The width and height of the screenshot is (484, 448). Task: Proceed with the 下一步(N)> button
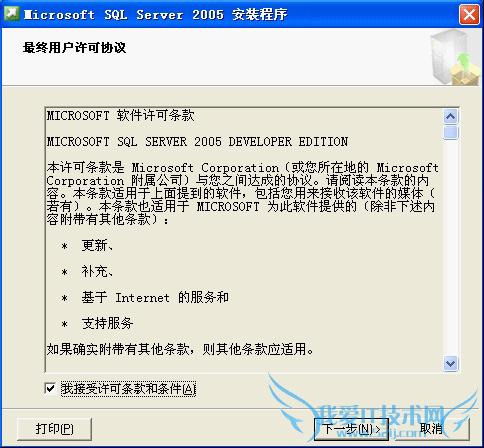(352, 429)
